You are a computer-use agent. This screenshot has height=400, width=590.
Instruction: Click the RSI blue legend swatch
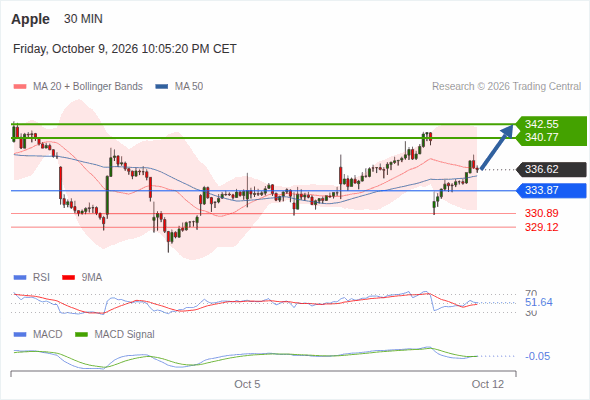pos(20,278)
